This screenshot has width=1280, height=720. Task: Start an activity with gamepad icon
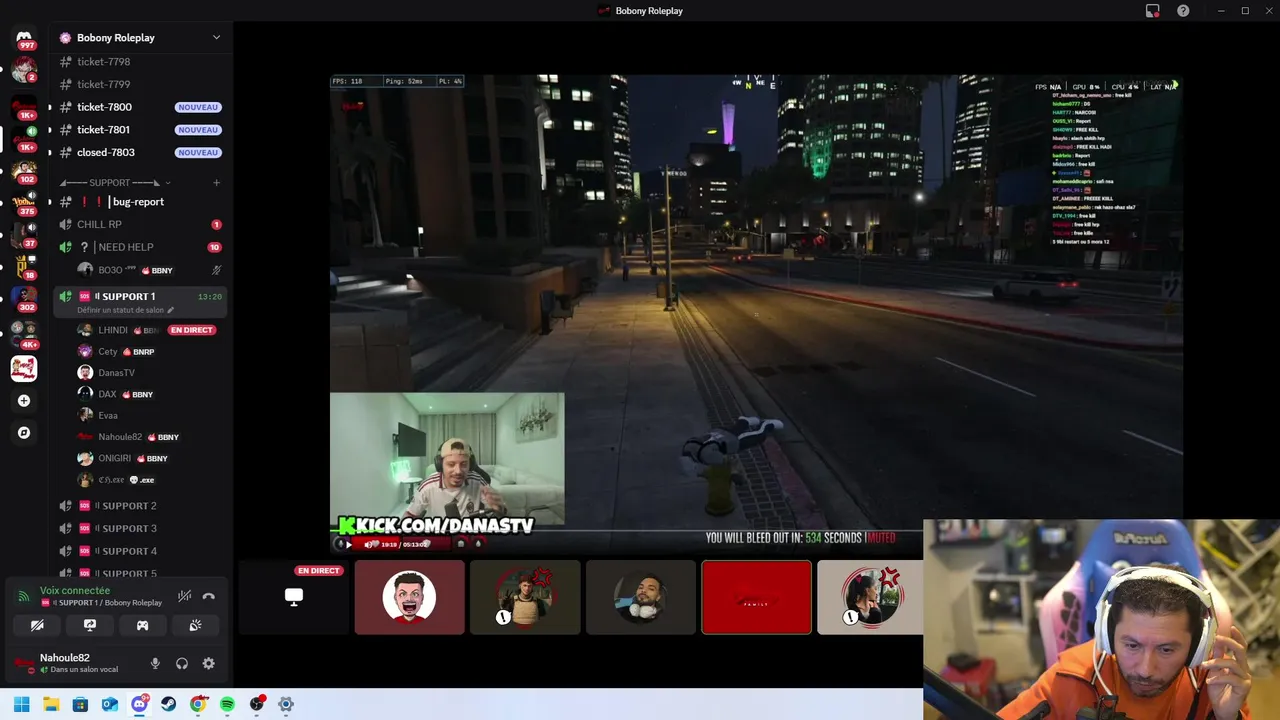tap(142, 625)
